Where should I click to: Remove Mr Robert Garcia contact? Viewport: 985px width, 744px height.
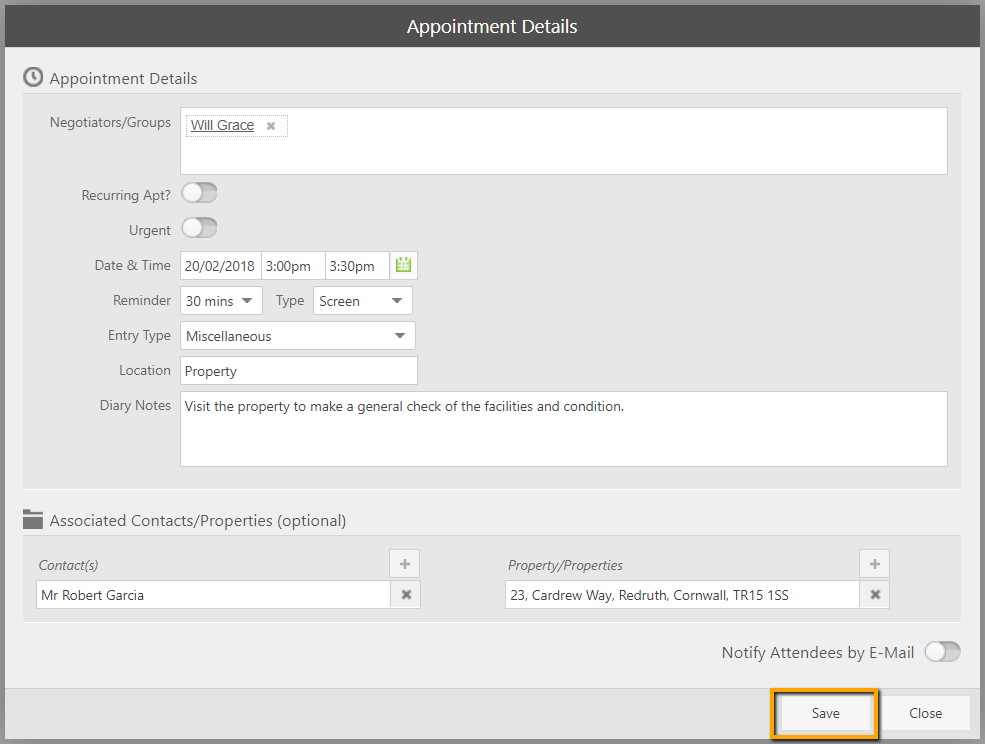click(406, 595)
